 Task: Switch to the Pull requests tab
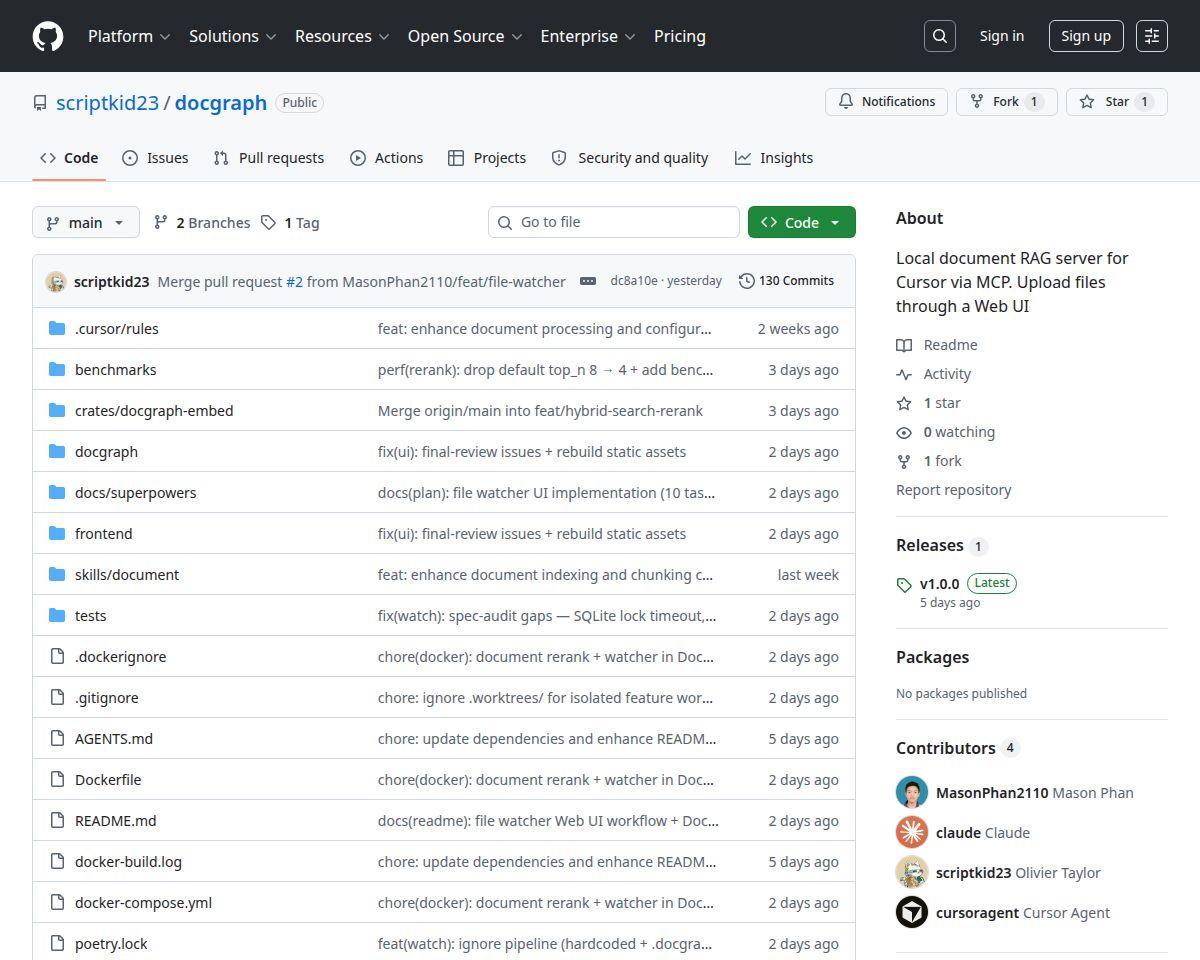(x=269, y=158)
